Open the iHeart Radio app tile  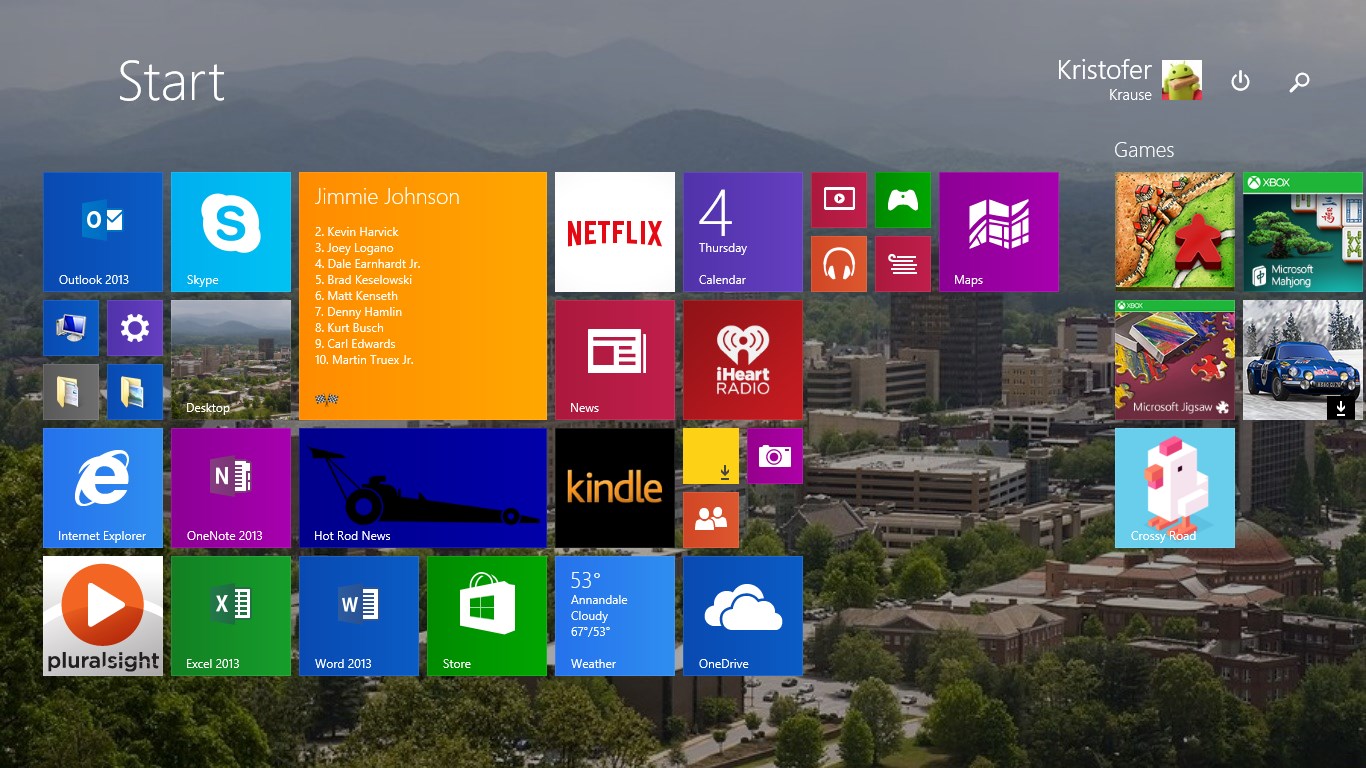coord(743,360)
